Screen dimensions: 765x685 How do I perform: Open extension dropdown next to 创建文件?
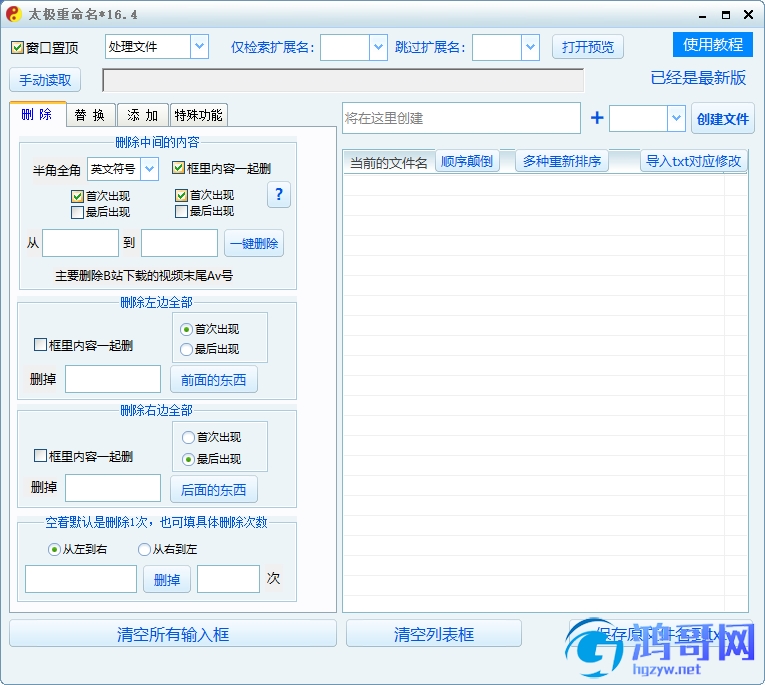(x=676, y=118)
